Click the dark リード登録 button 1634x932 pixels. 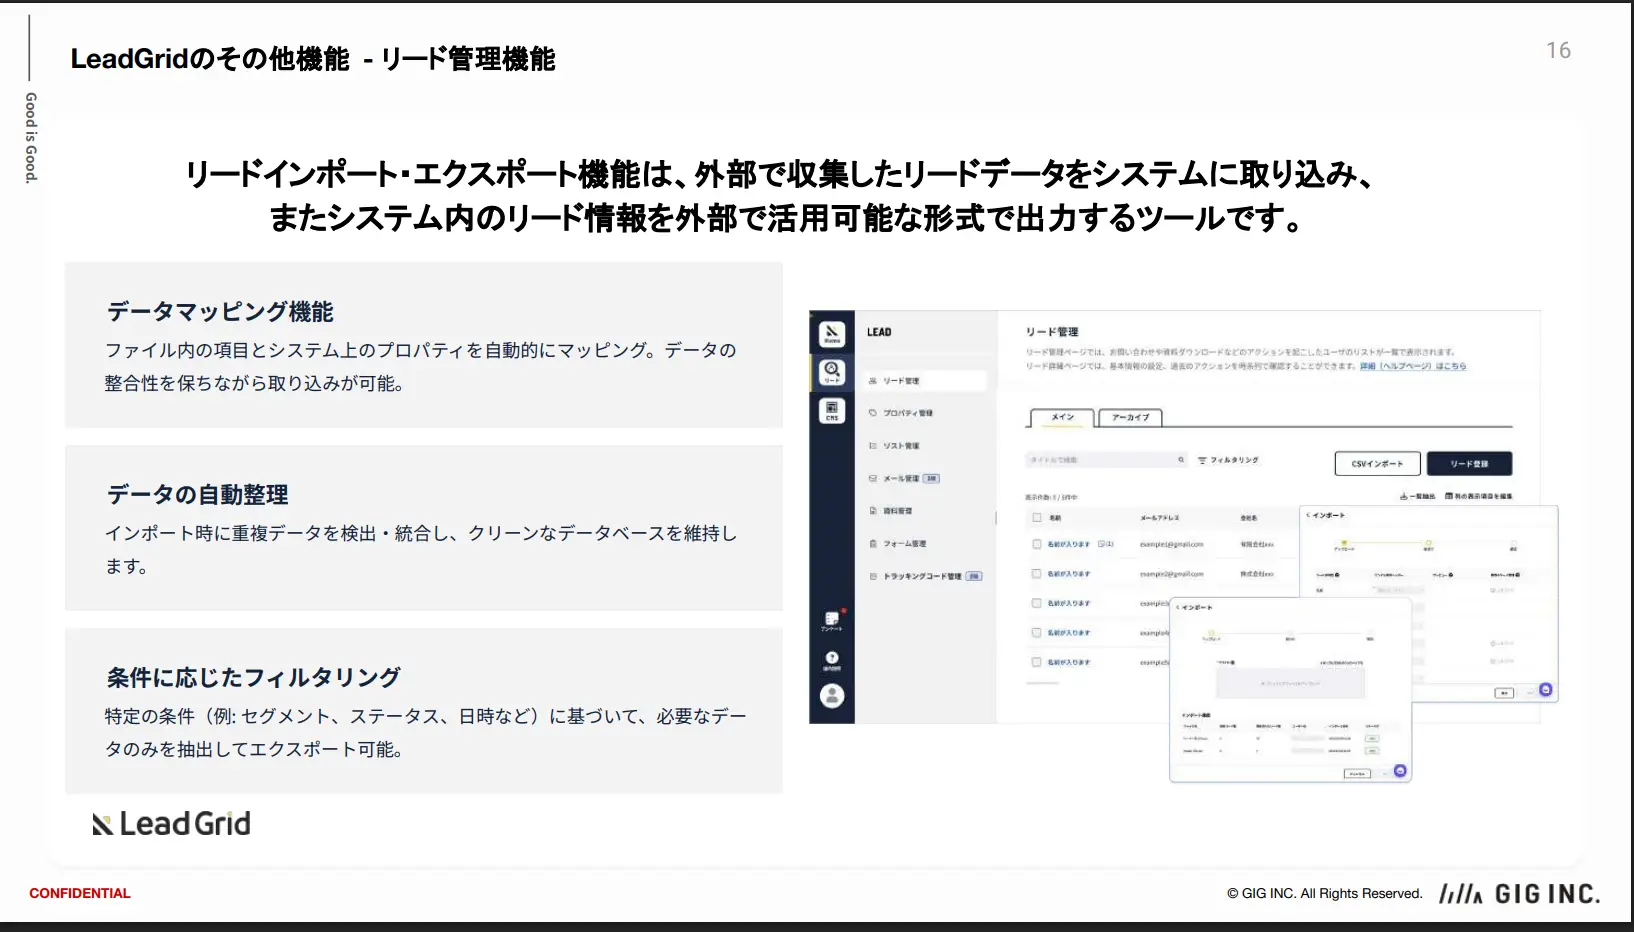click(x=1468, y=464)
